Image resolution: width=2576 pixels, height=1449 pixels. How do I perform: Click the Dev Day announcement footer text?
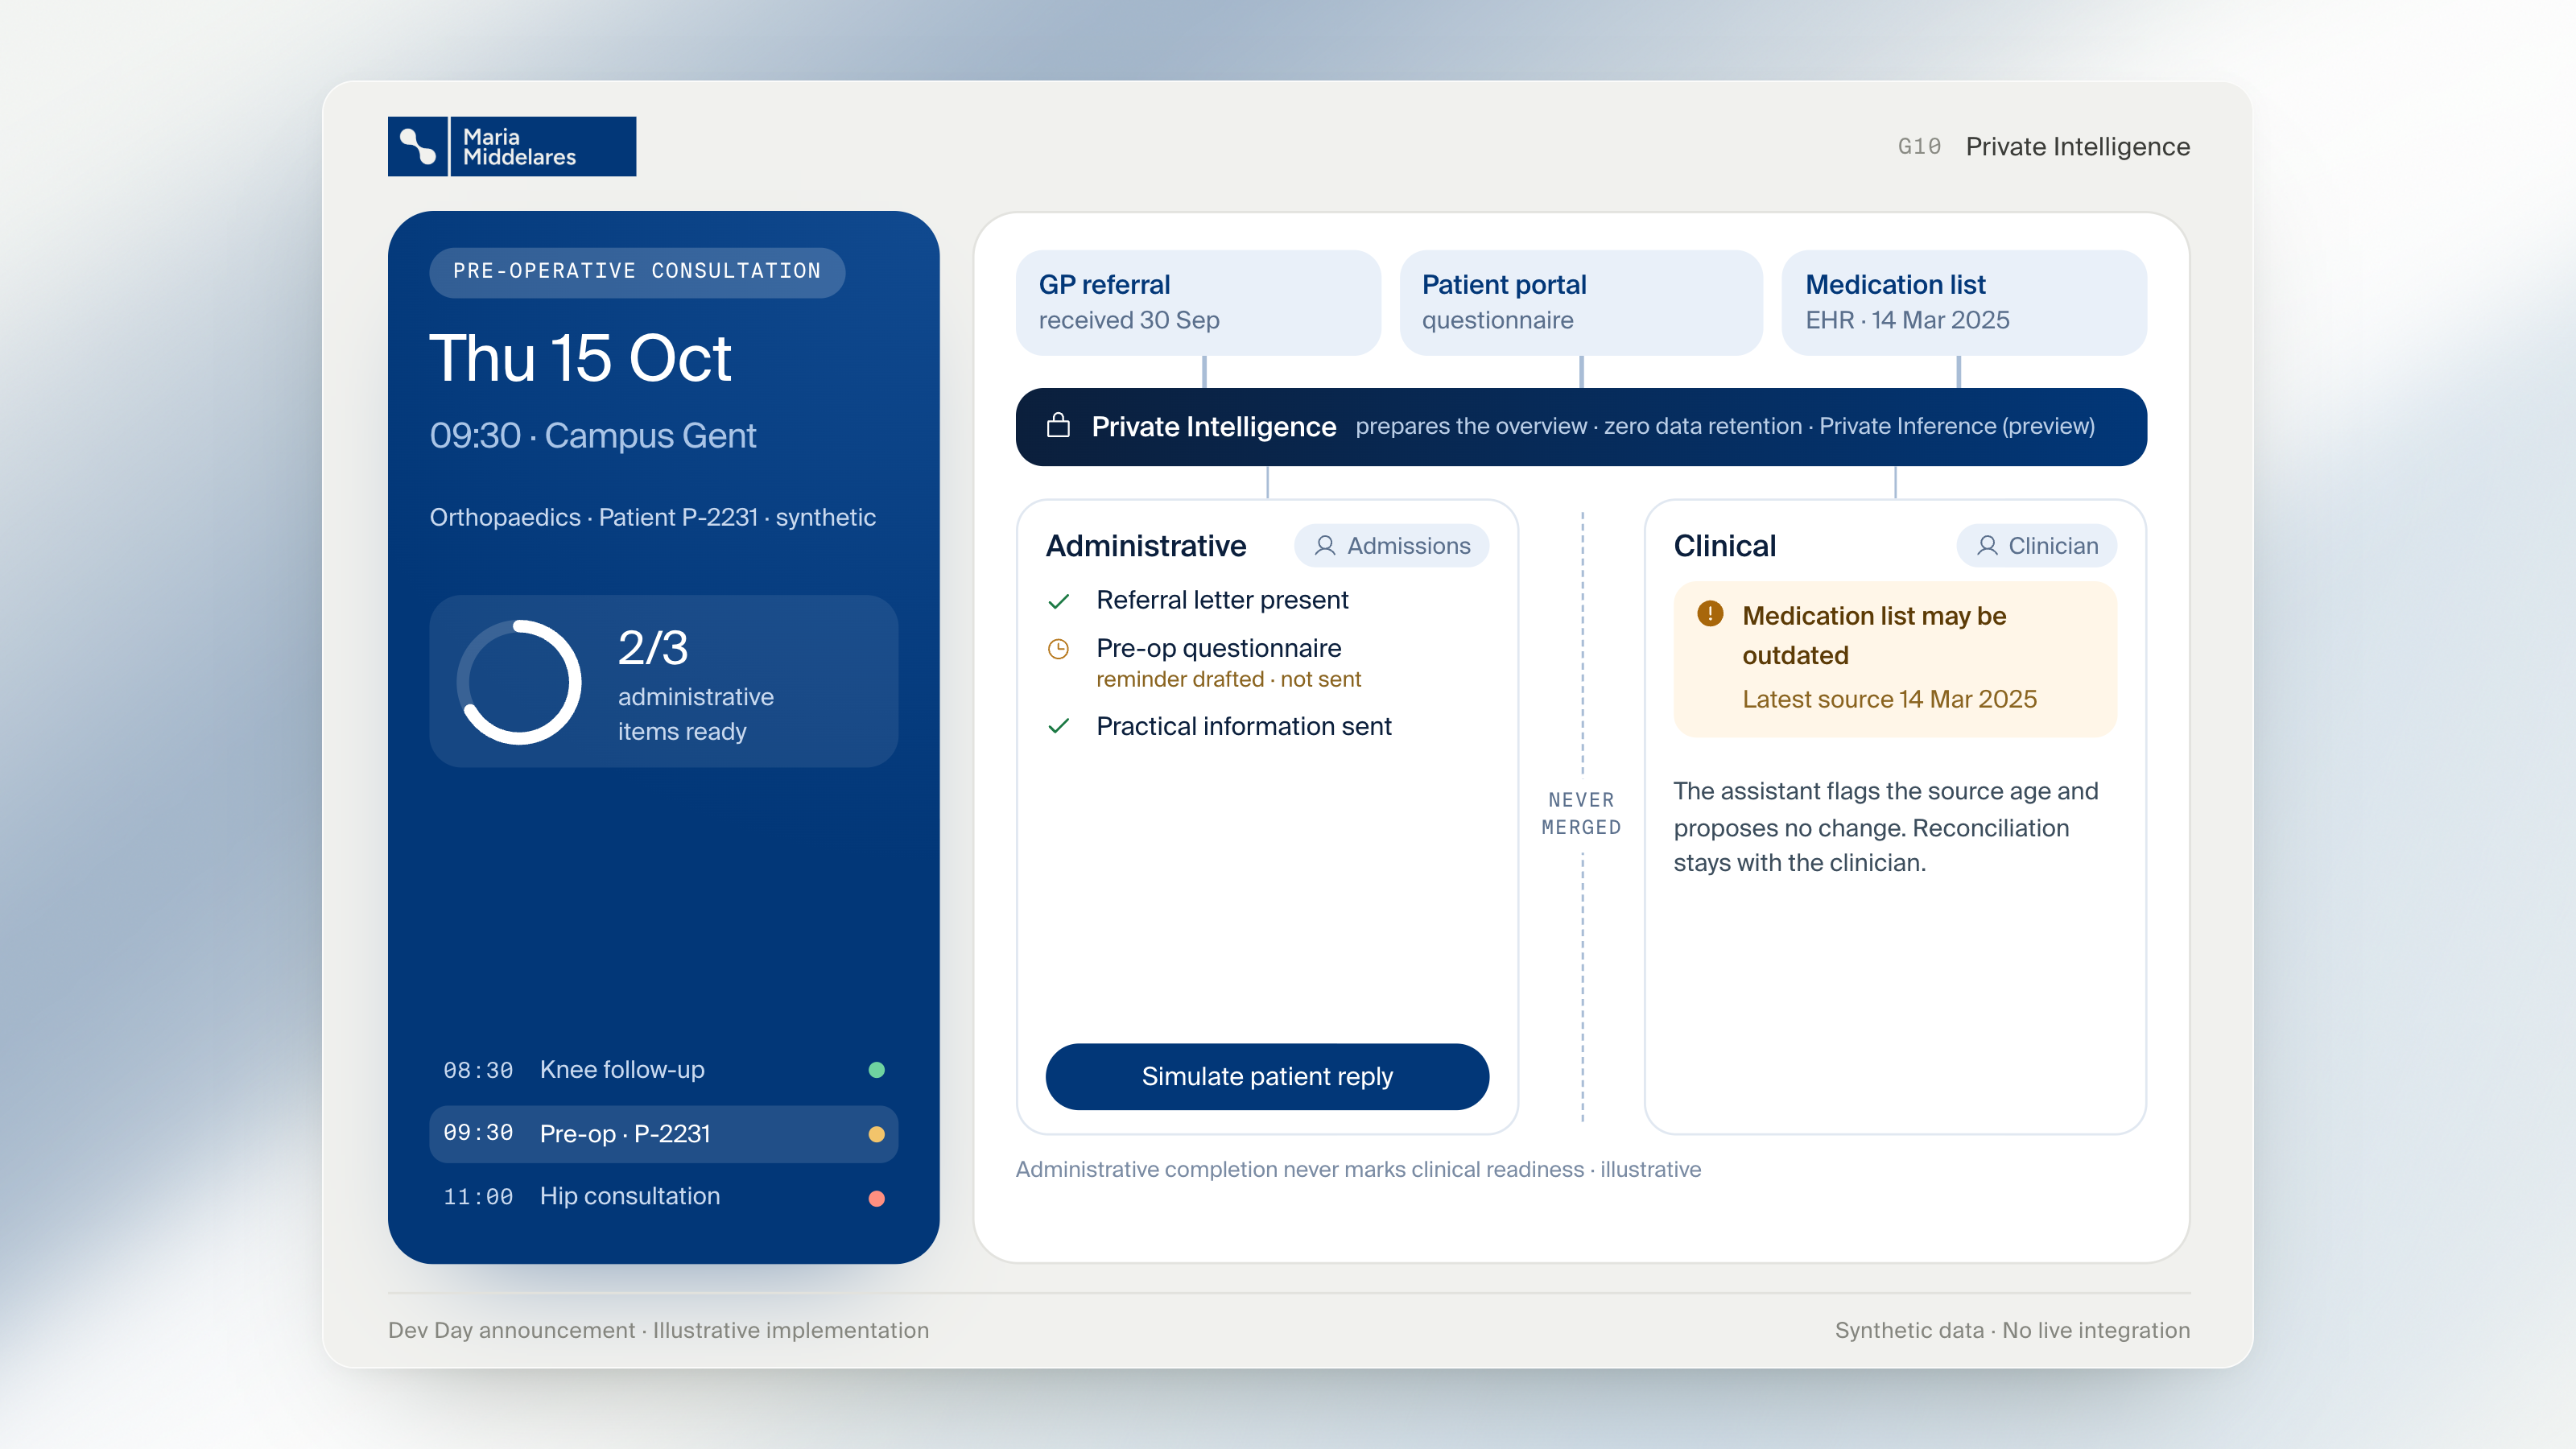[658, 1331]
